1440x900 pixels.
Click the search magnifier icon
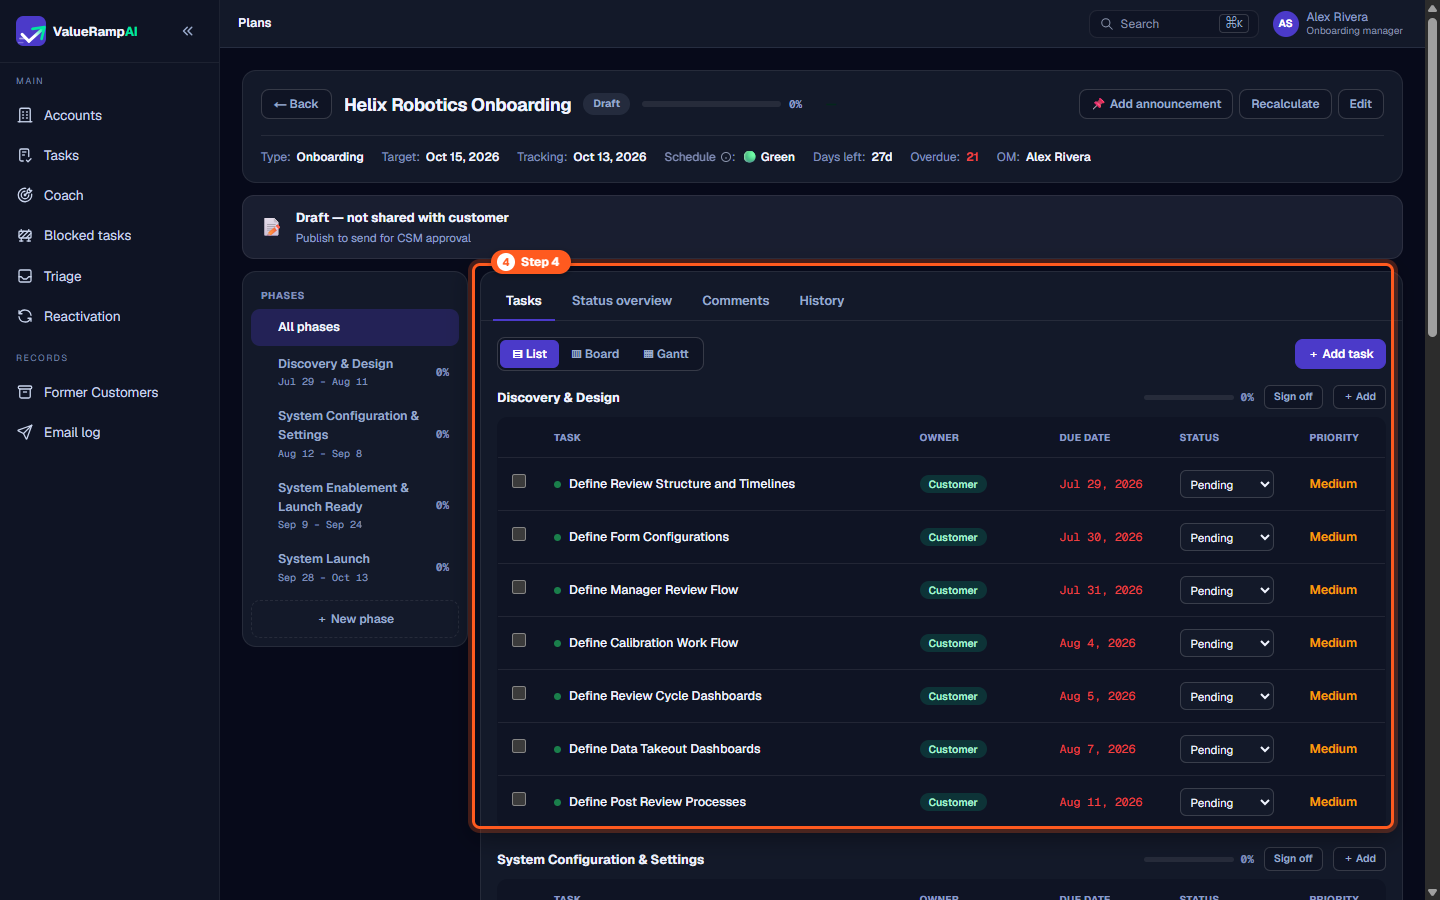click(1106, 24)
